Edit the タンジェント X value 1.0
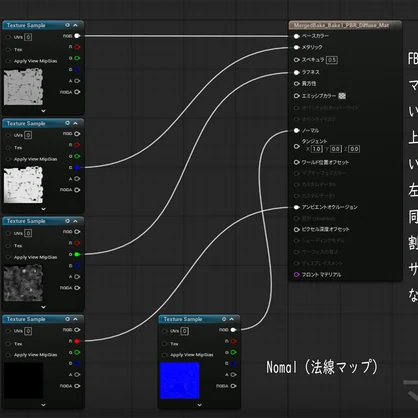The image size is (418, 418). pos(317,149)
